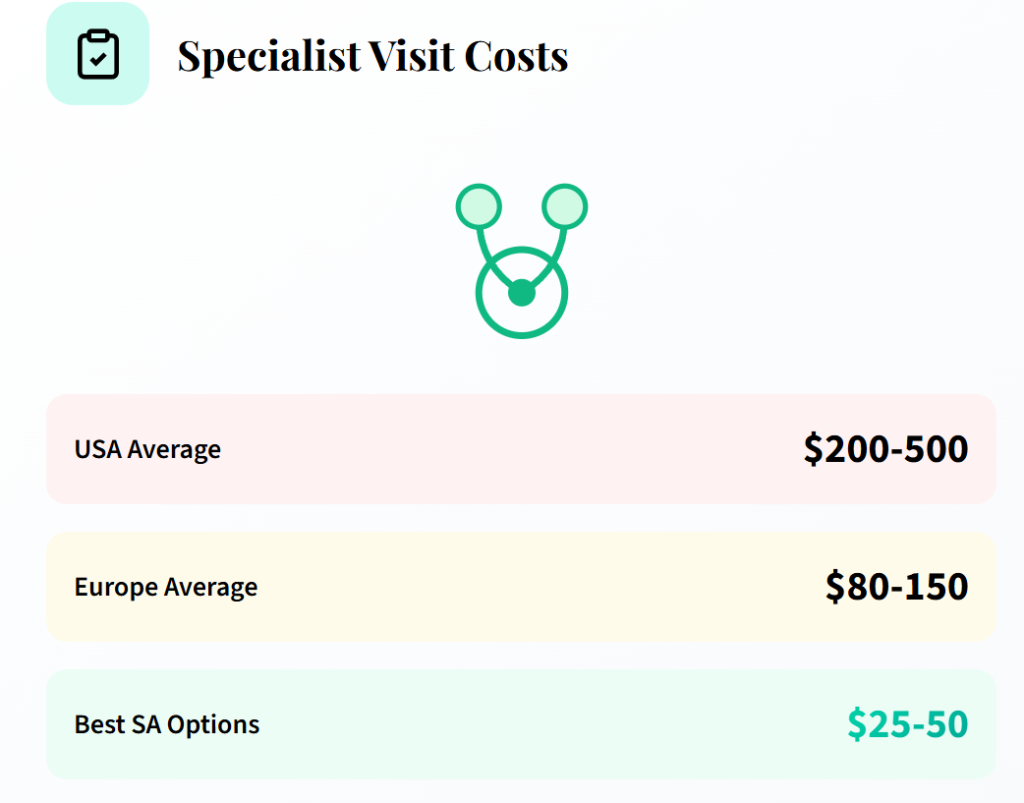Viewport: 1024px width, 803px height.
Task: Select the "Europe Average" label
Action: 166,587
